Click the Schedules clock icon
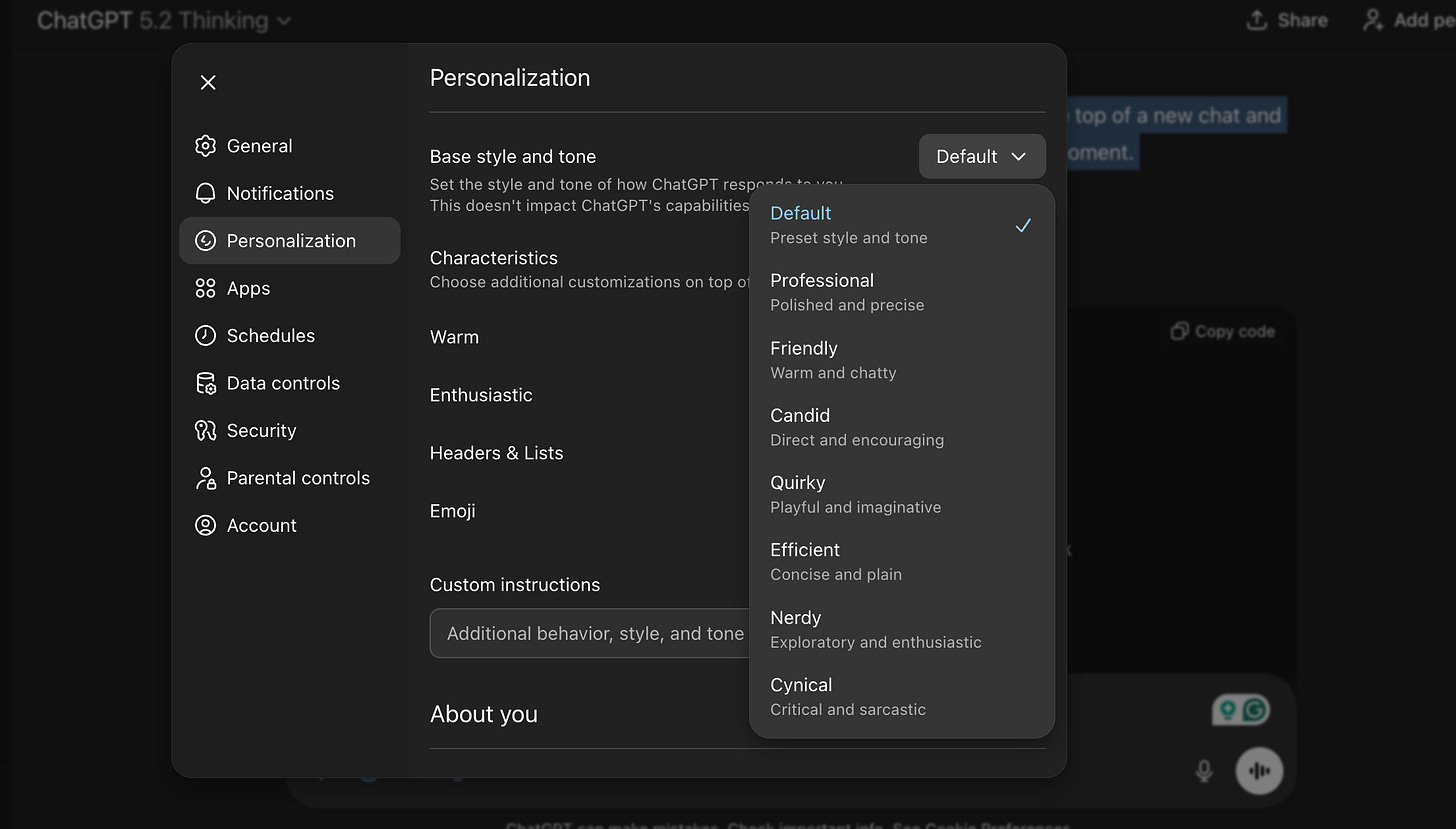The height and width of the screenshot is (829, 1456). (205, 336)
